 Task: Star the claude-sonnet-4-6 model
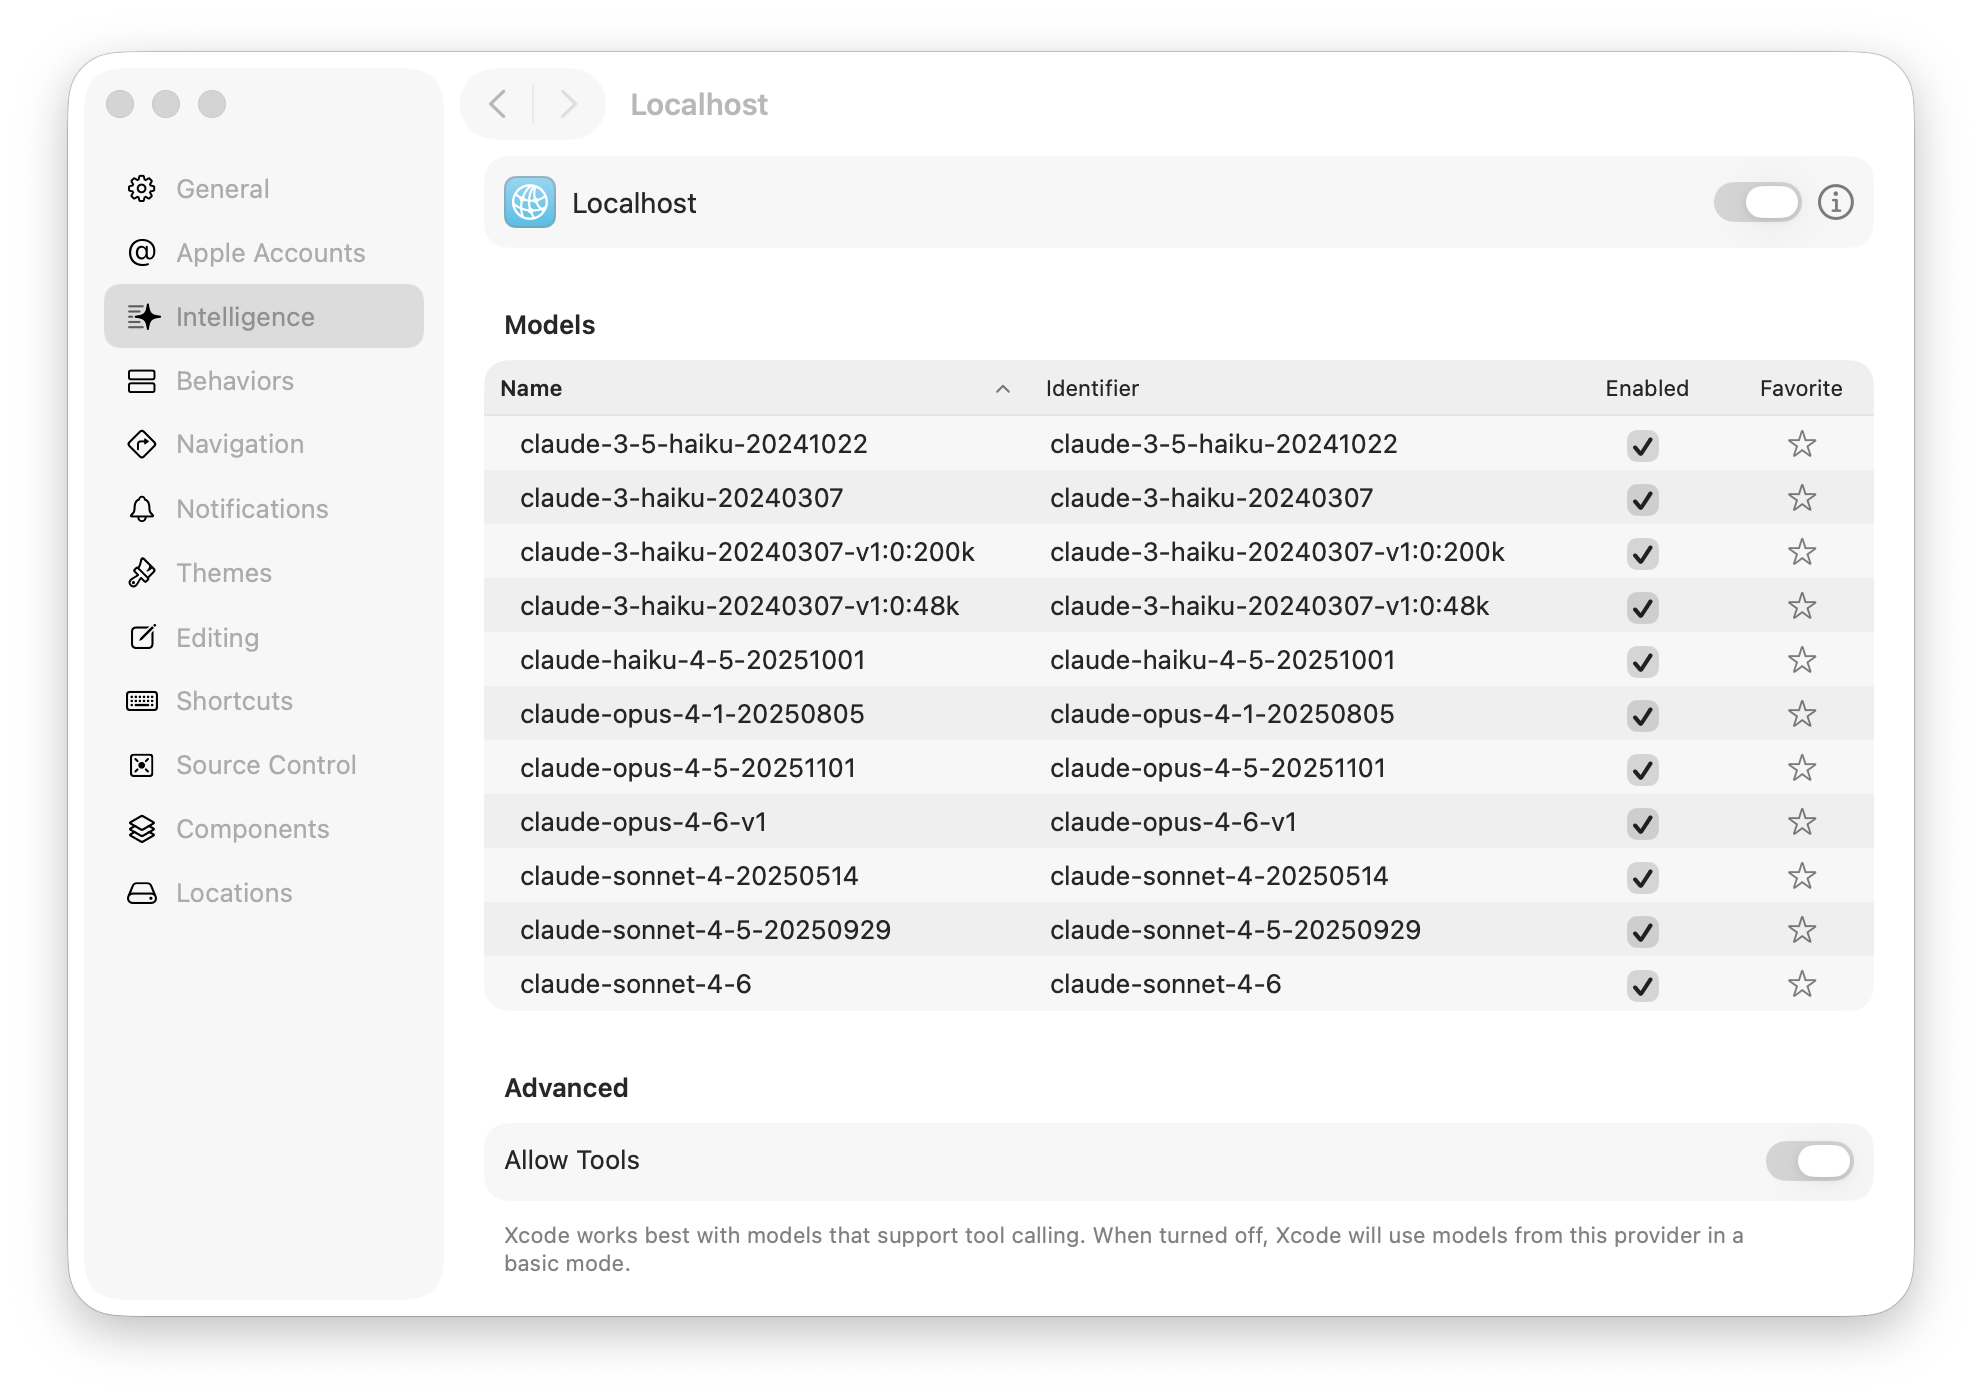pyautogui.click(x=1801, y=984)
